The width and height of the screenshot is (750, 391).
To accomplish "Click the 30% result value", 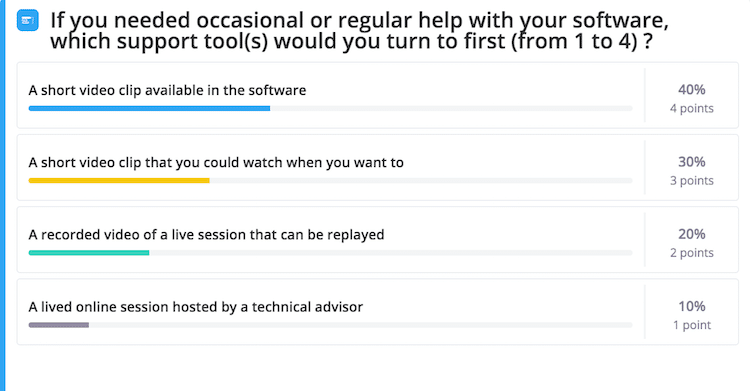I will [692, 162].
